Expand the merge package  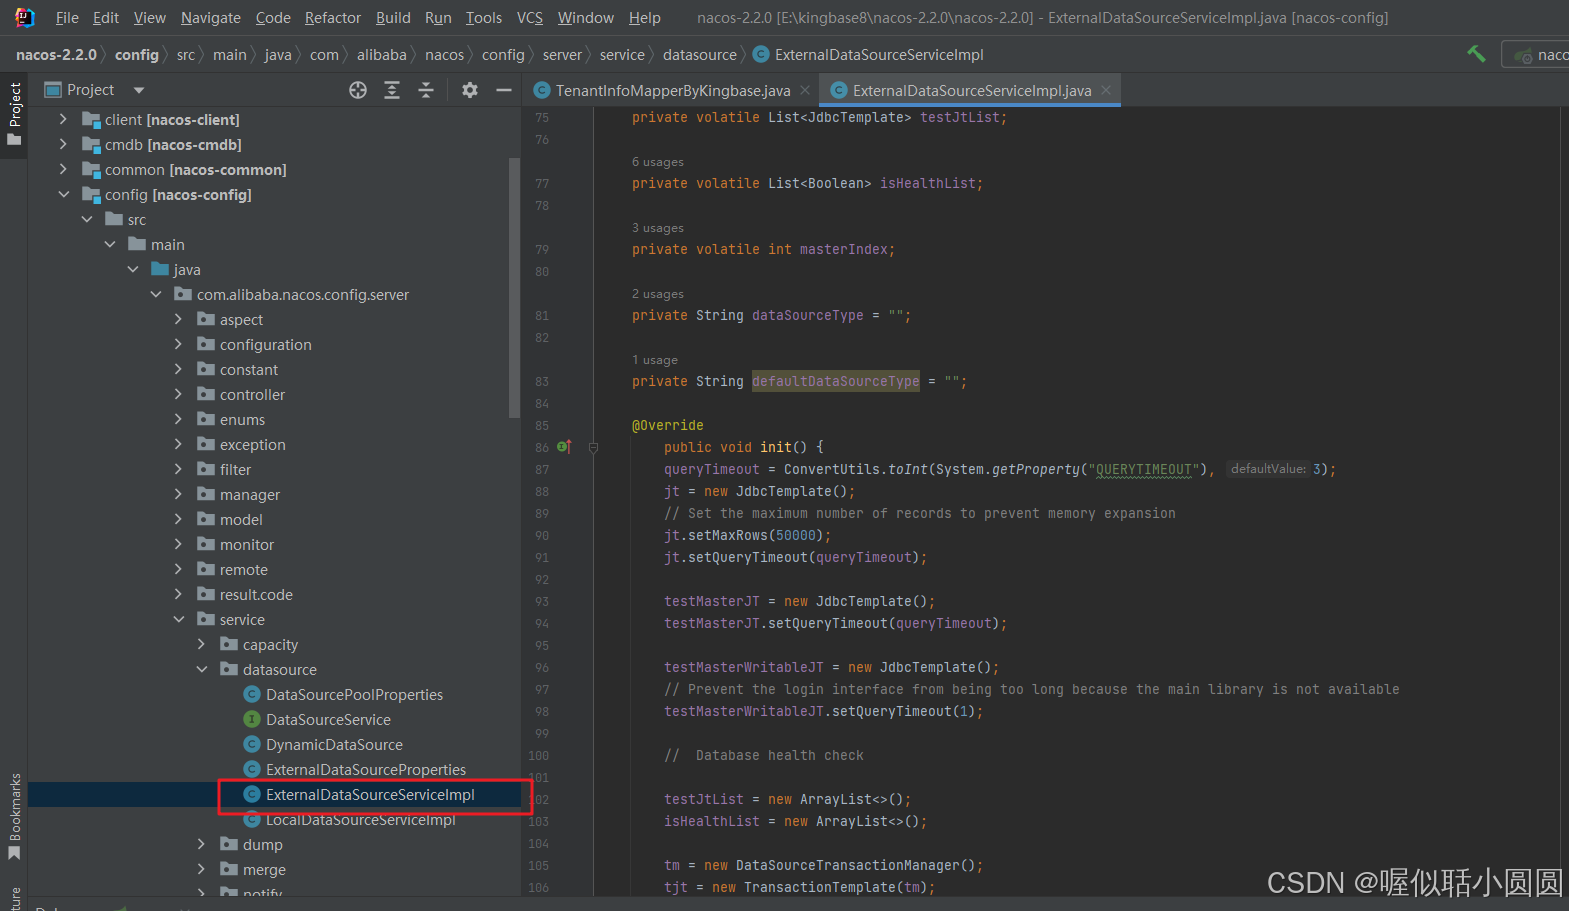pyautogui.click(x=201, y=870)
